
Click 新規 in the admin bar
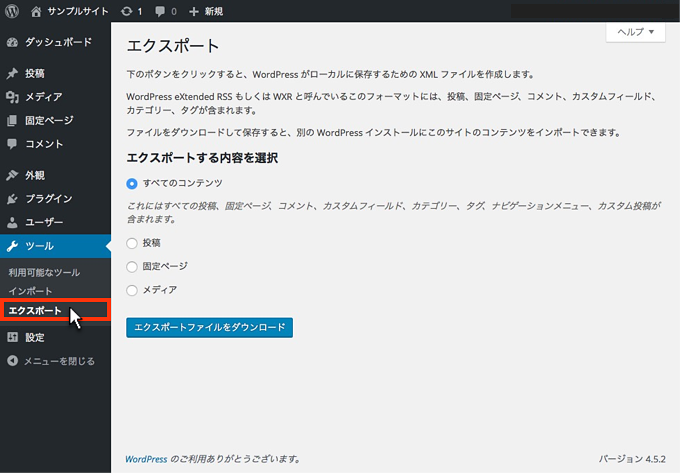tap(214, 12)
